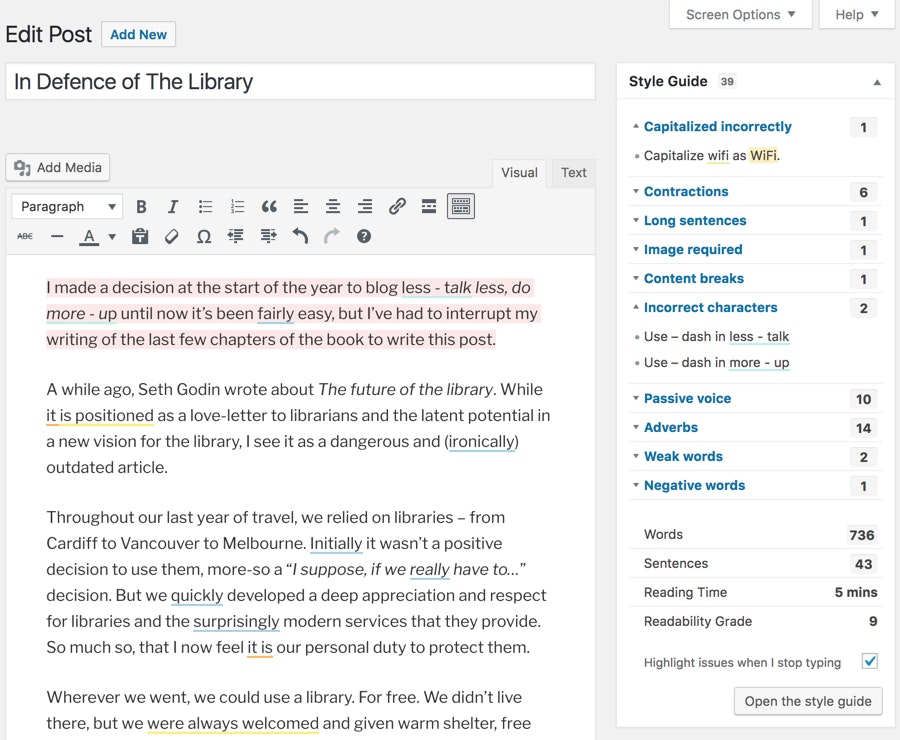
Task: Click the Add New post button
Action: [x=138, y=34]
